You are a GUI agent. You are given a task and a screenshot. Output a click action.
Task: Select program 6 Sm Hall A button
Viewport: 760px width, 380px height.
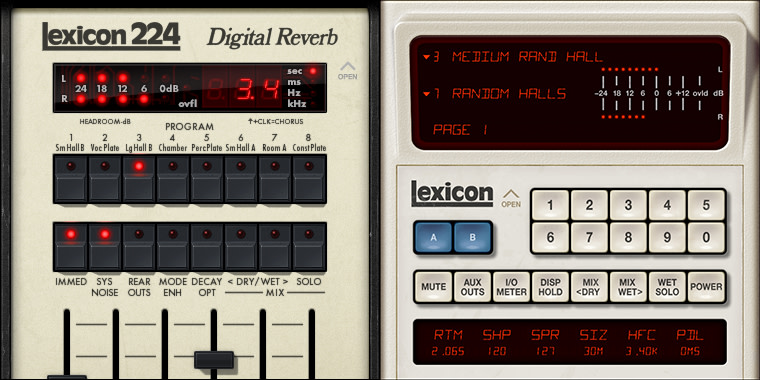coord(240,179)
